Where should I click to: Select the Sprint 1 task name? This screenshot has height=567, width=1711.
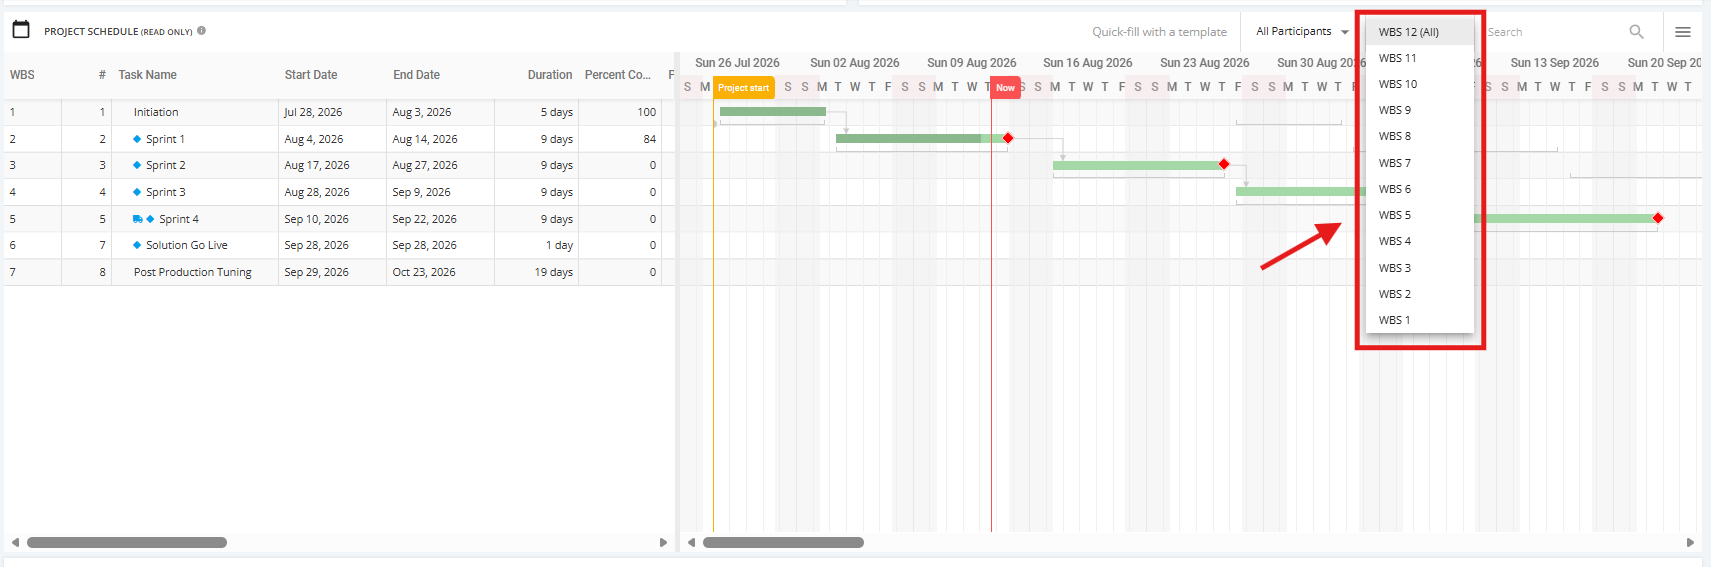pyautogui.click(x=165, y=139)
